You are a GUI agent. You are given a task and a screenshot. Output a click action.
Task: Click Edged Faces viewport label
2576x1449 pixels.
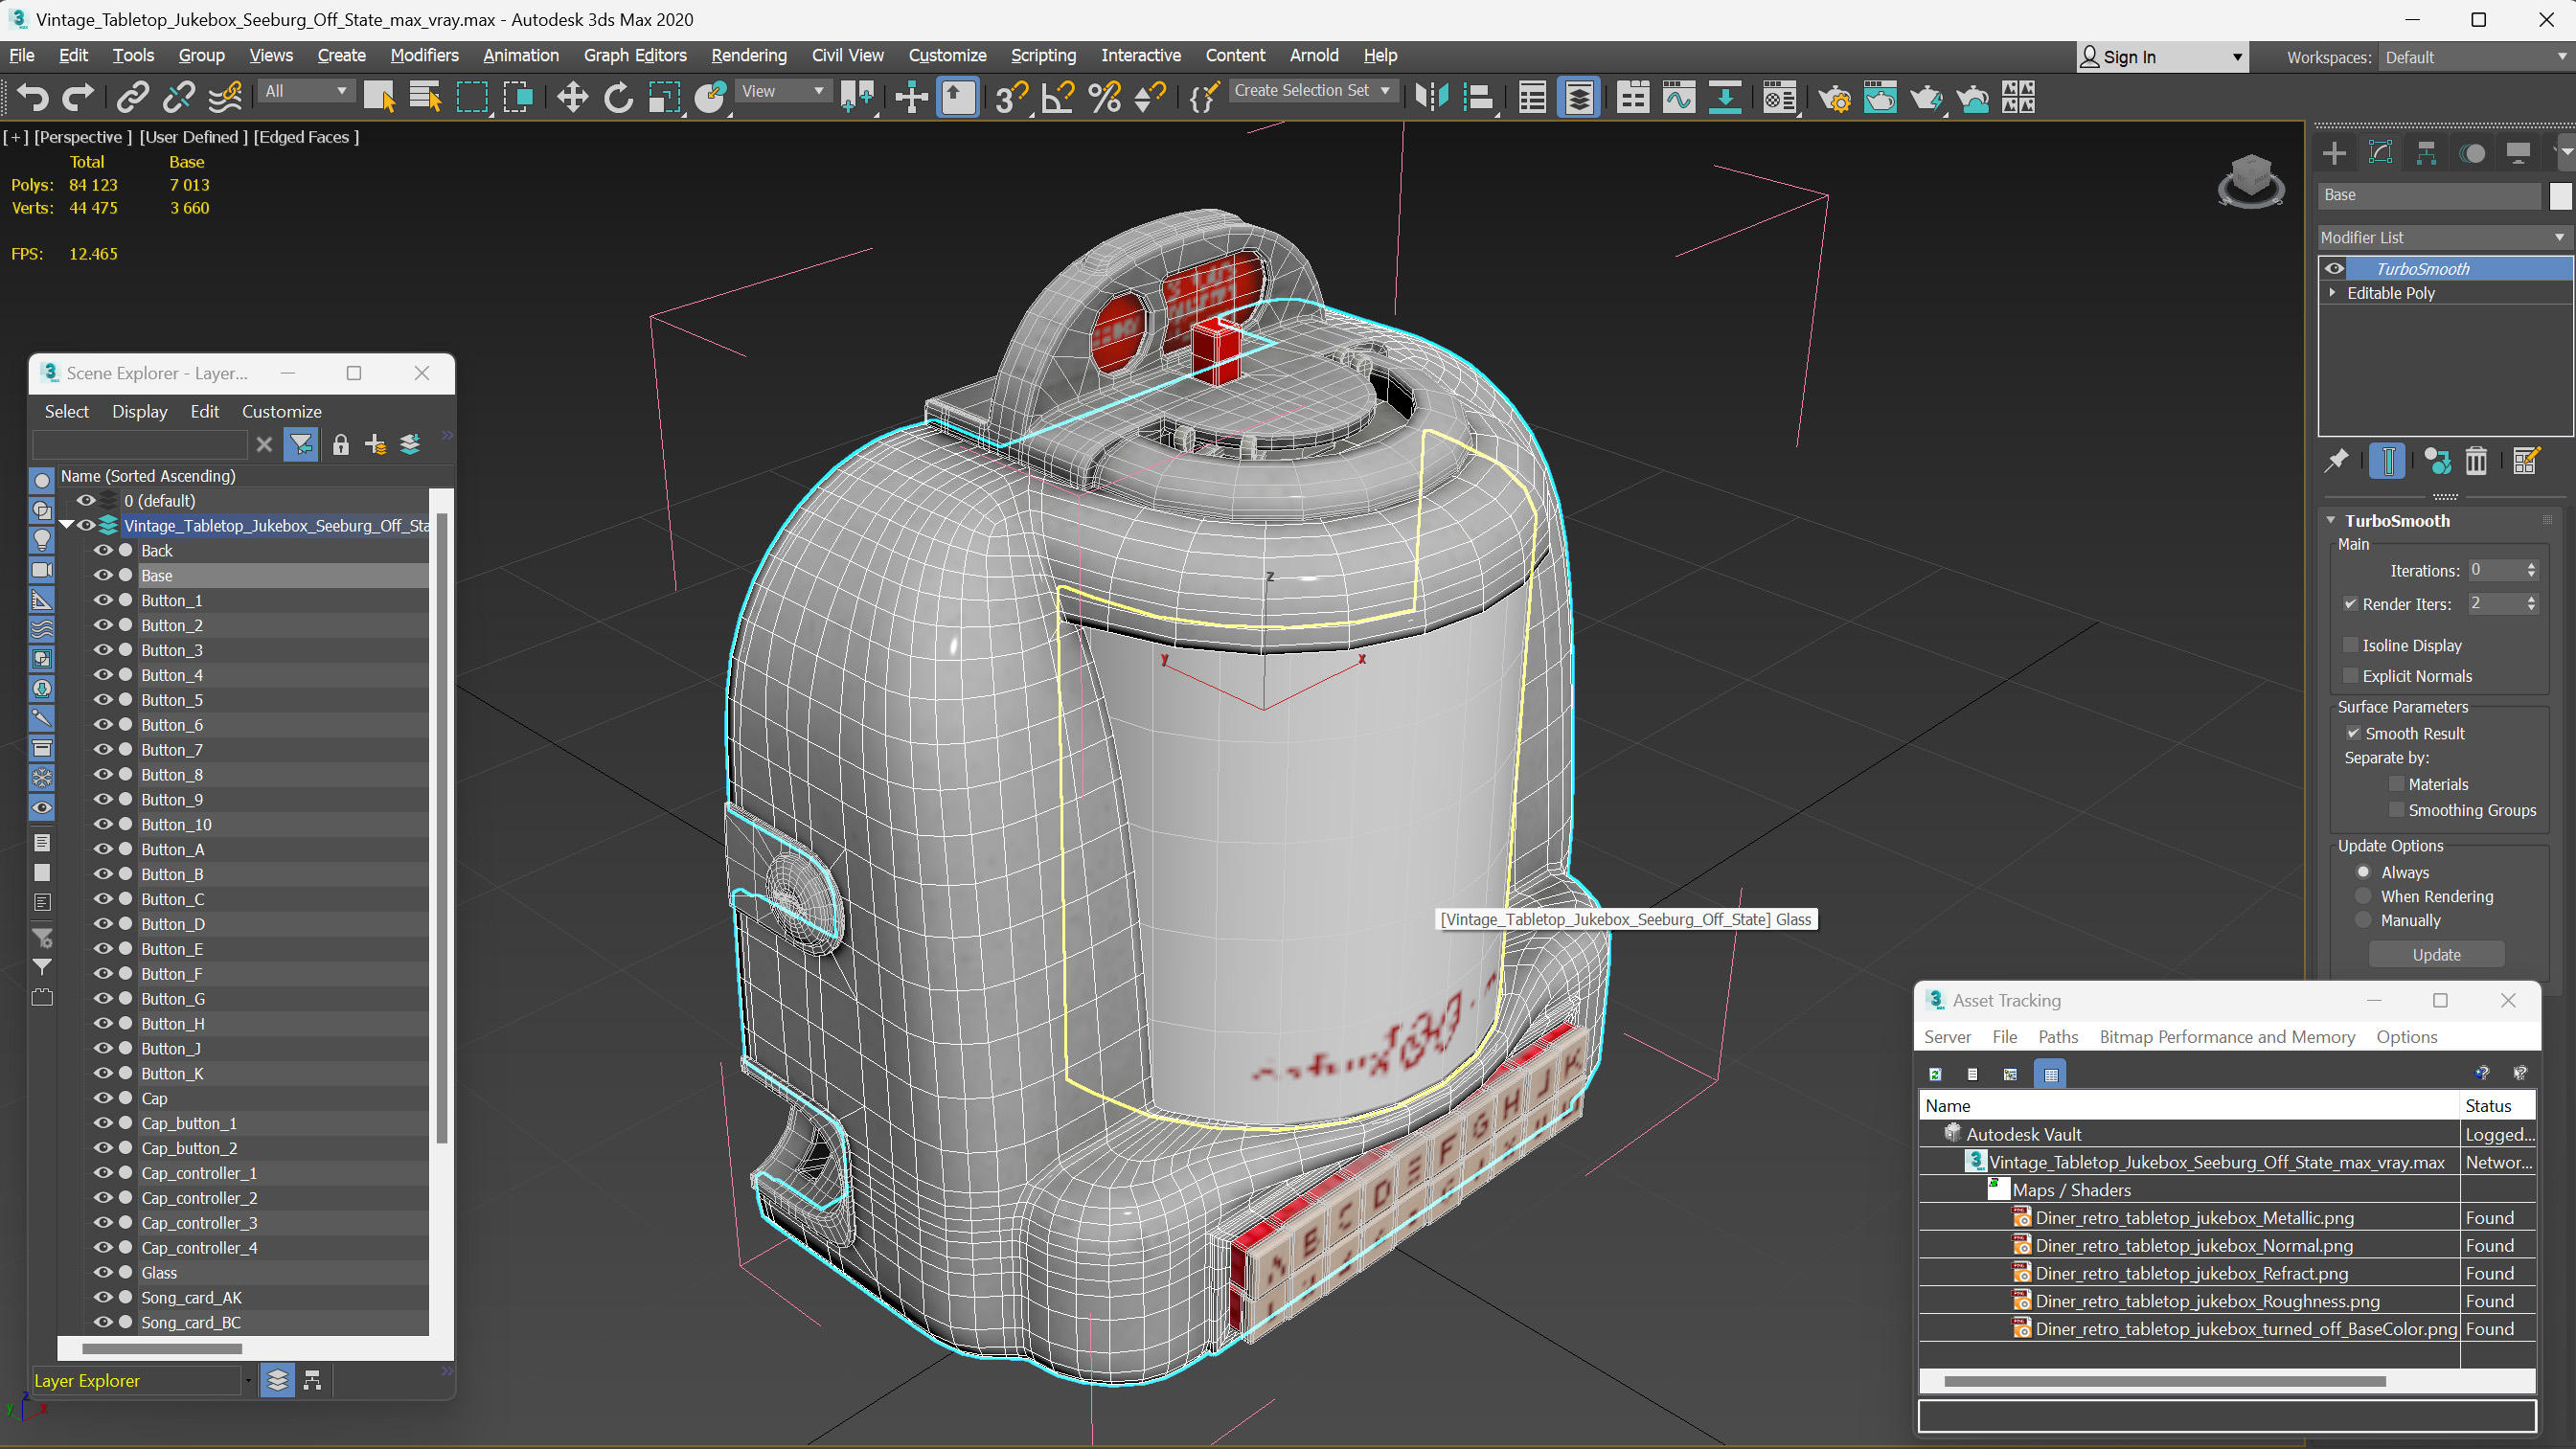[x=306, y=137]
